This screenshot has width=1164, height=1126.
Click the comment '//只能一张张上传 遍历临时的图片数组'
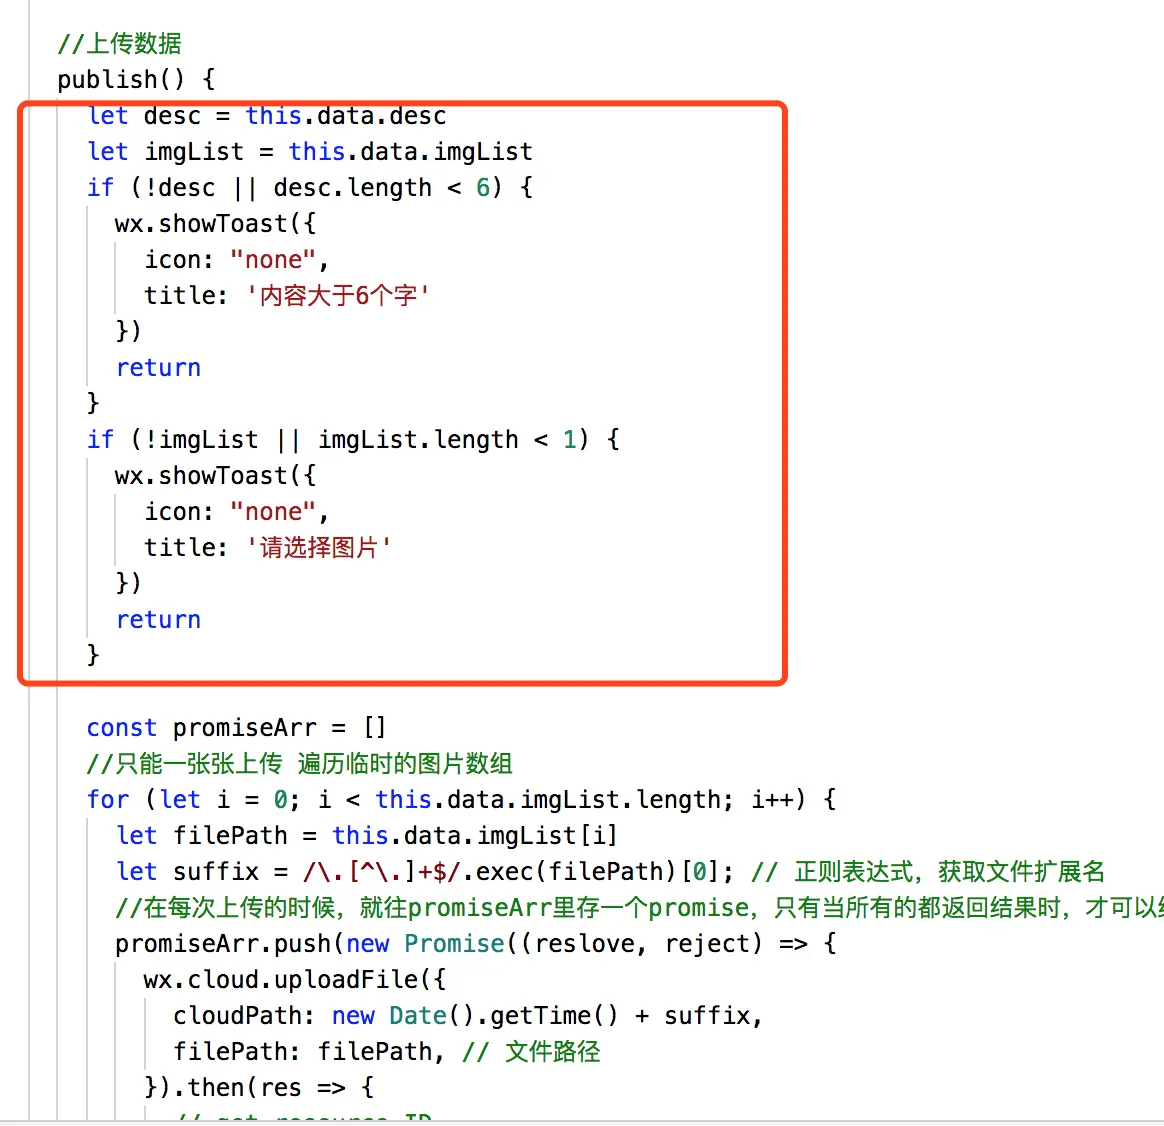pos(300,763)
